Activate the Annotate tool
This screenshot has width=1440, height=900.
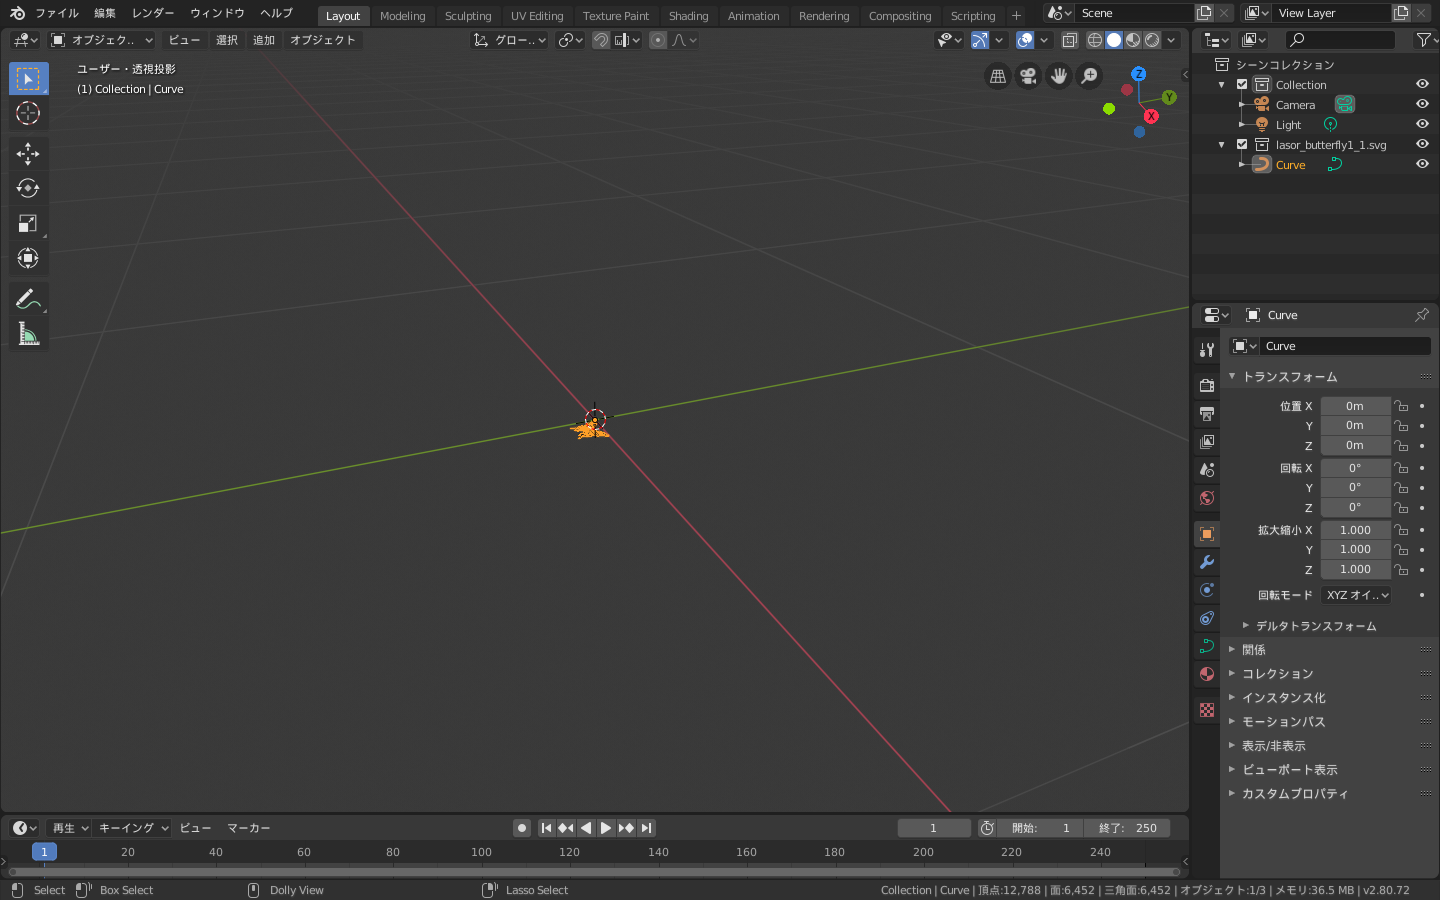28,299
